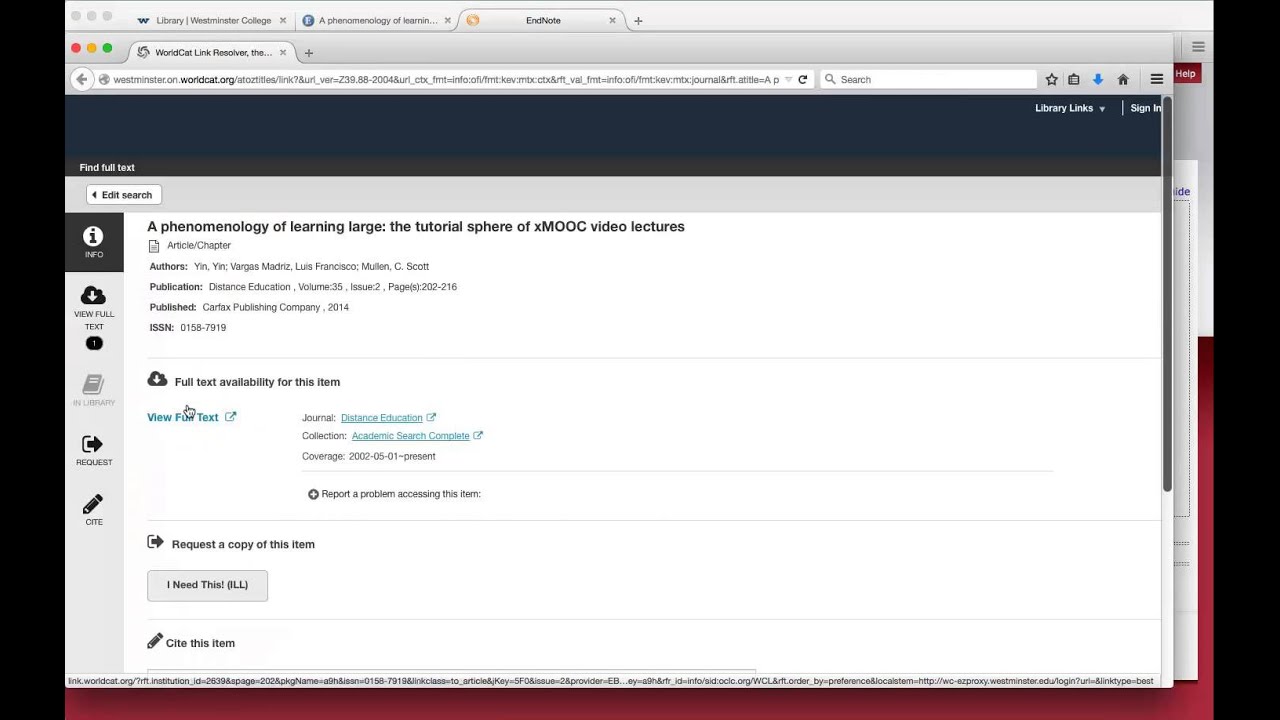Open the View Full Text link

coord(183,417)
